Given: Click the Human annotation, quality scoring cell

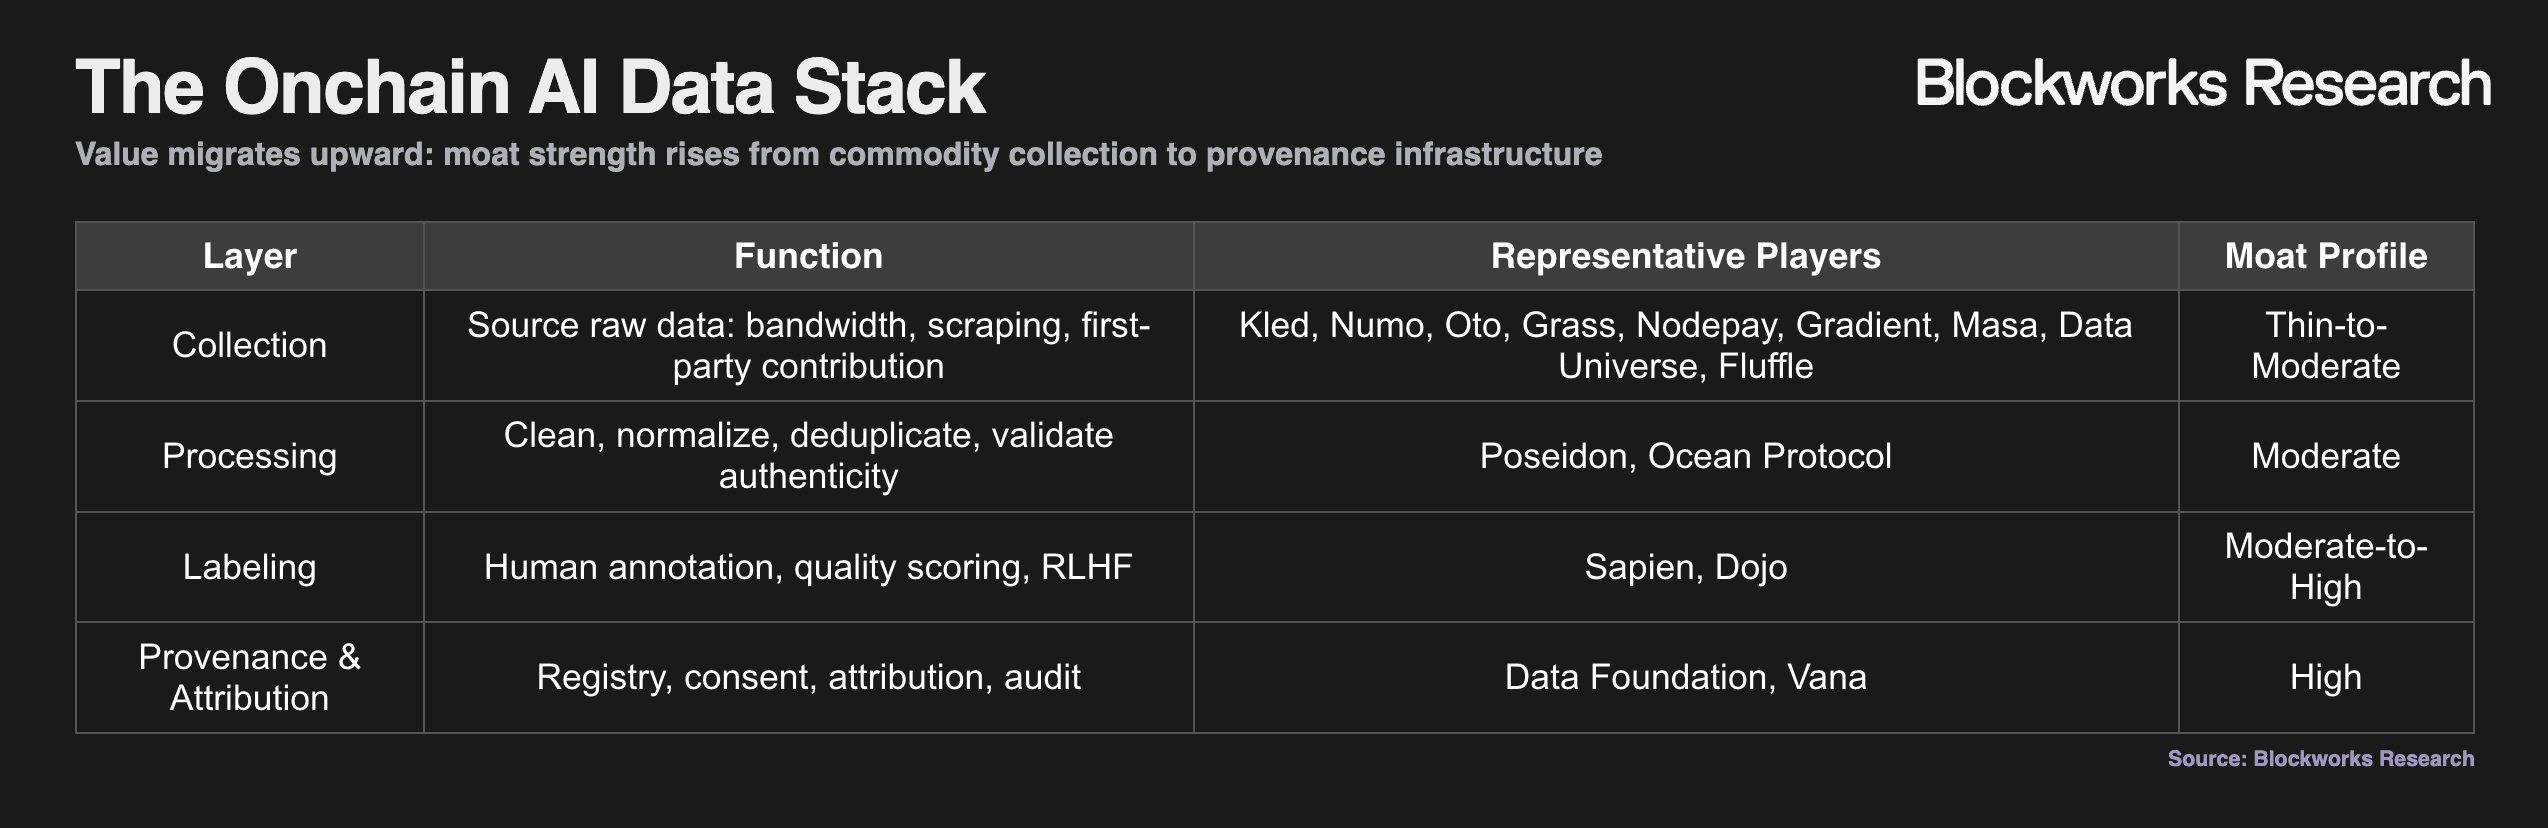Looking at the screenshot, I should pyautogui.click(x=808, y=567).
